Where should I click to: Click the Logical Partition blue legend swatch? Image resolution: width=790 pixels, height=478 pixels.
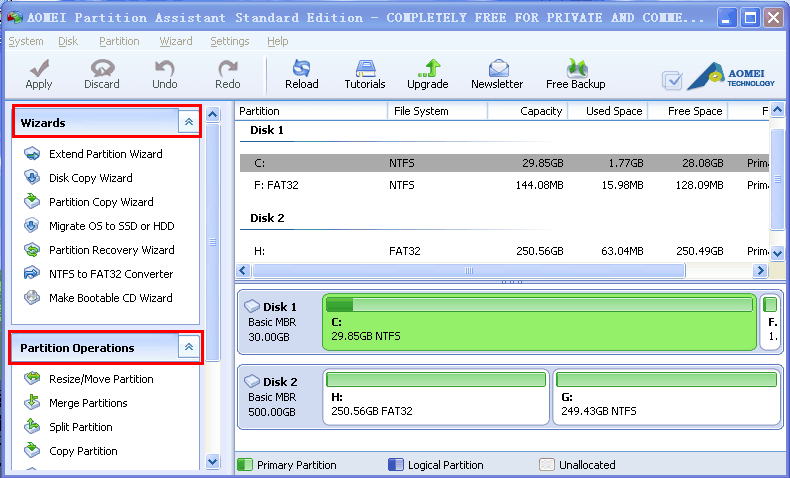[x=396, y=464]
